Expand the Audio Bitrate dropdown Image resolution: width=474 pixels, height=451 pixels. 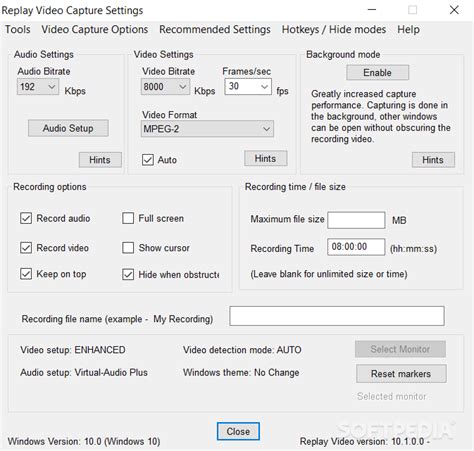pos(38,87)
